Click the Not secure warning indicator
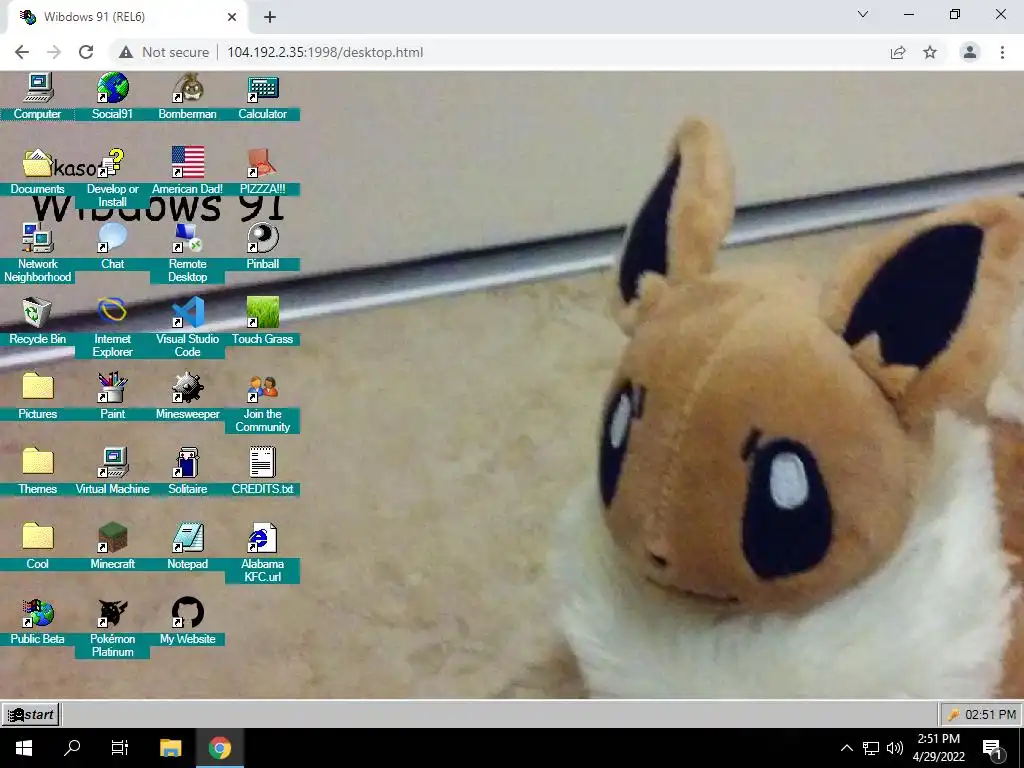Image resolution: width=1024 pixels, height=768 pixels. pyautogui.click(x=163, y=52)
